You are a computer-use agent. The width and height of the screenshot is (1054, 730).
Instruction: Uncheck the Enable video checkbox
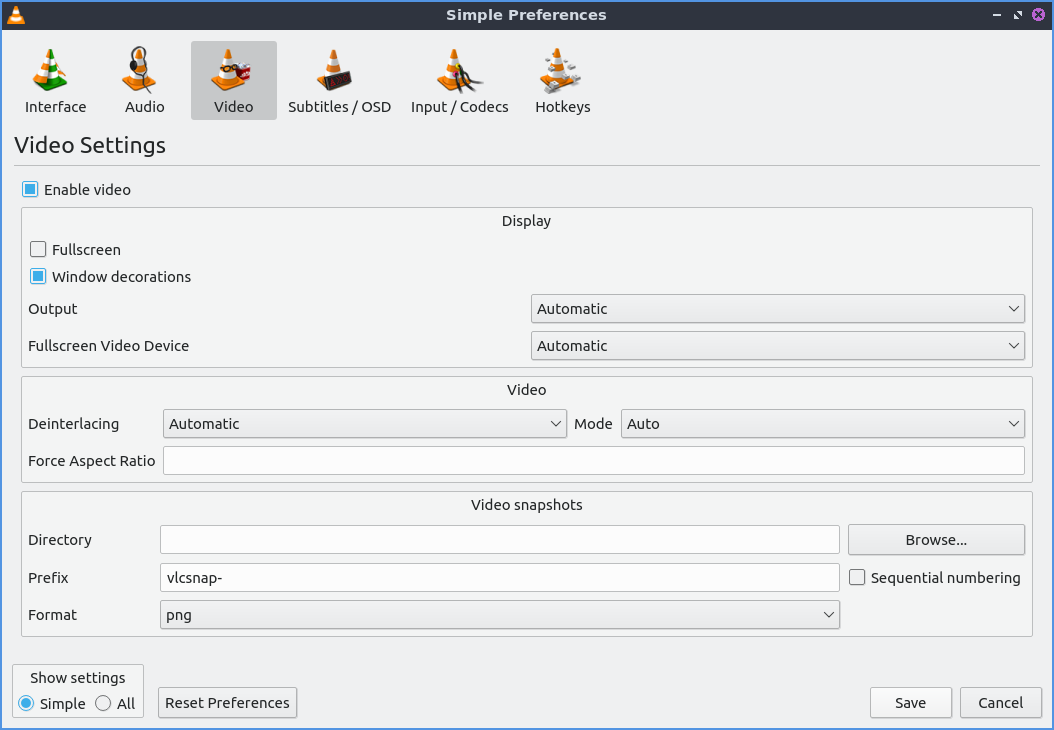31,190
